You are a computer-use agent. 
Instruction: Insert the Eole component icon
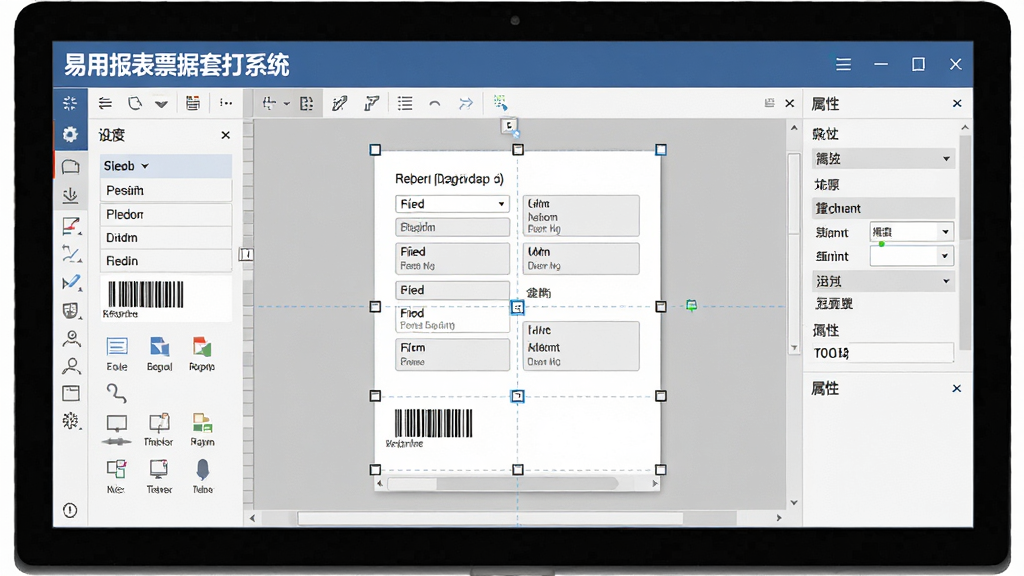click(x=117, y=347)
